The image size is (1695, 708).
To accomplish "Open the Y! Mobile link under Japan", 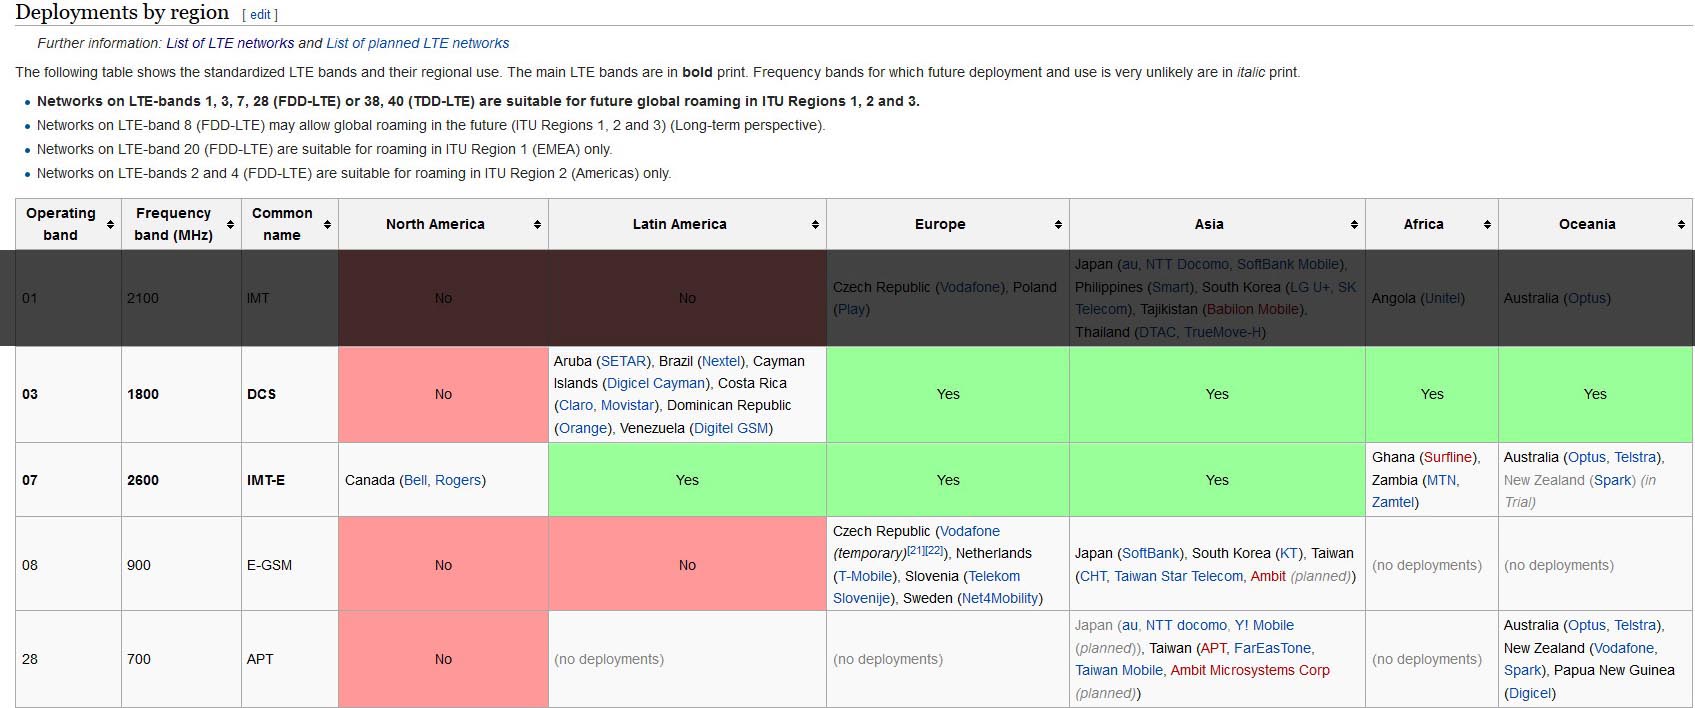I will 1264,625.
